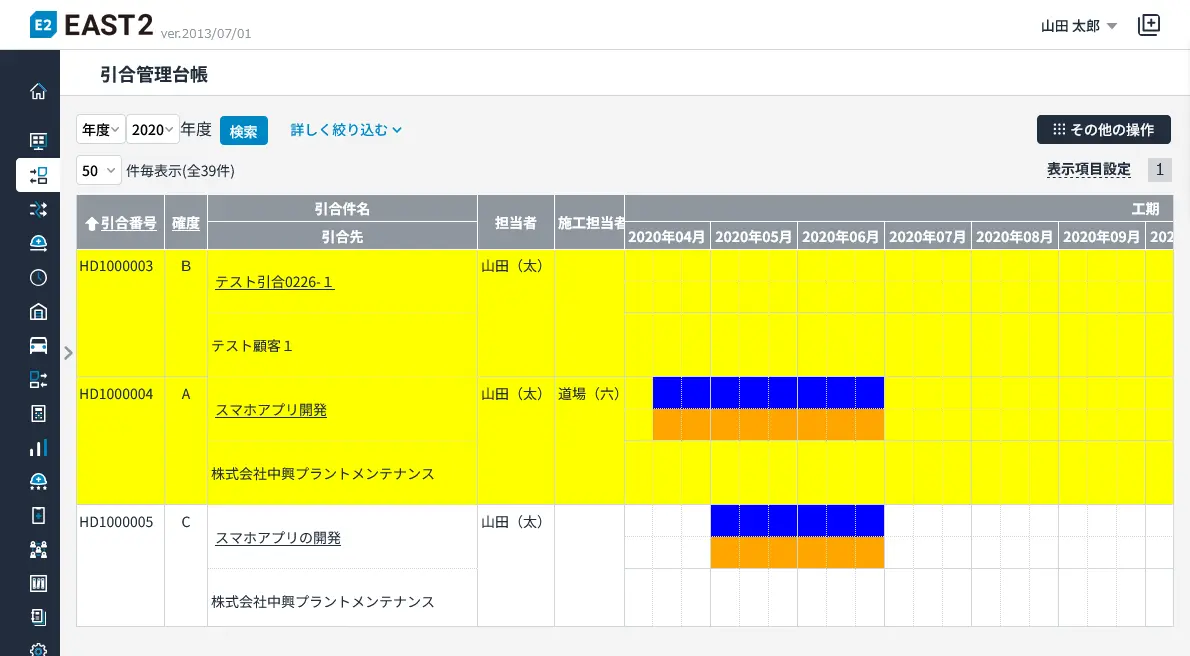This screenshot has height=656, width=1190.
Task: Click the car icon in the sidebar
Action: click(x=38, y=346)
